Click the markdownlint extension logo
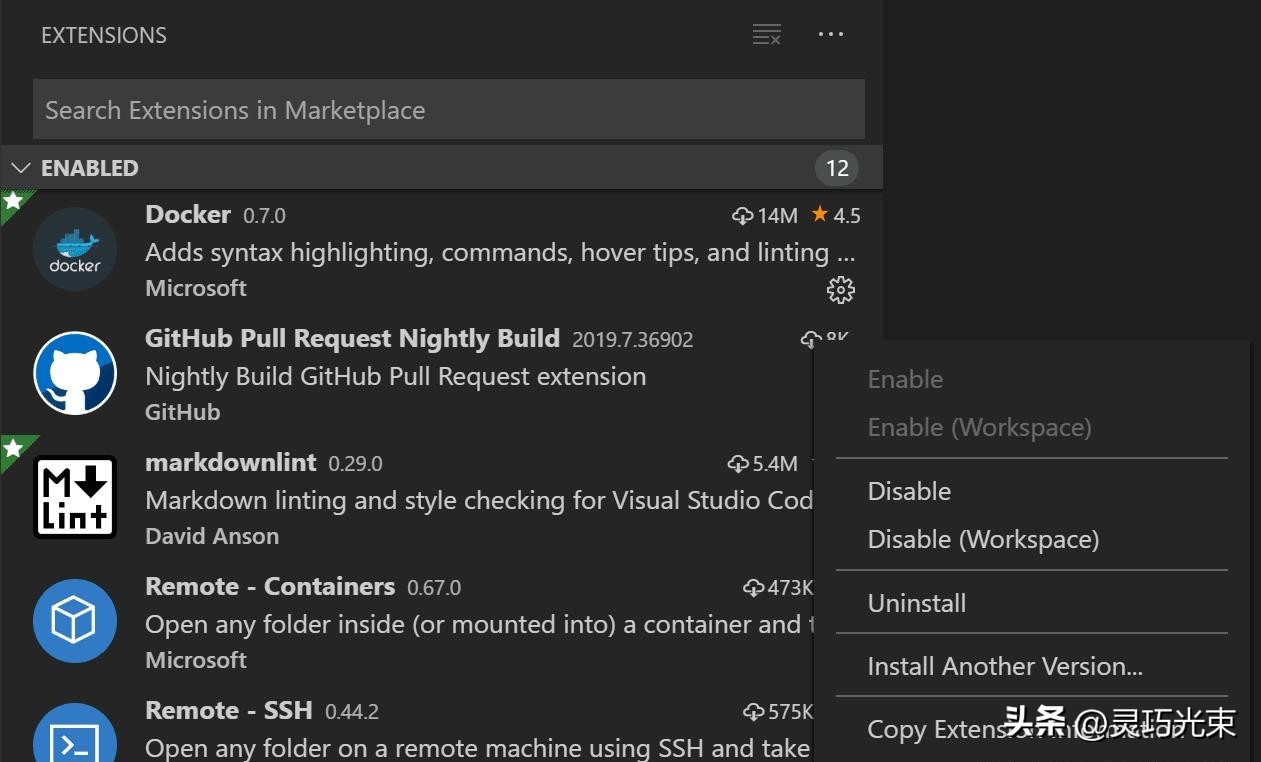This screenshot has width=1261, height=762. point(75,497)
